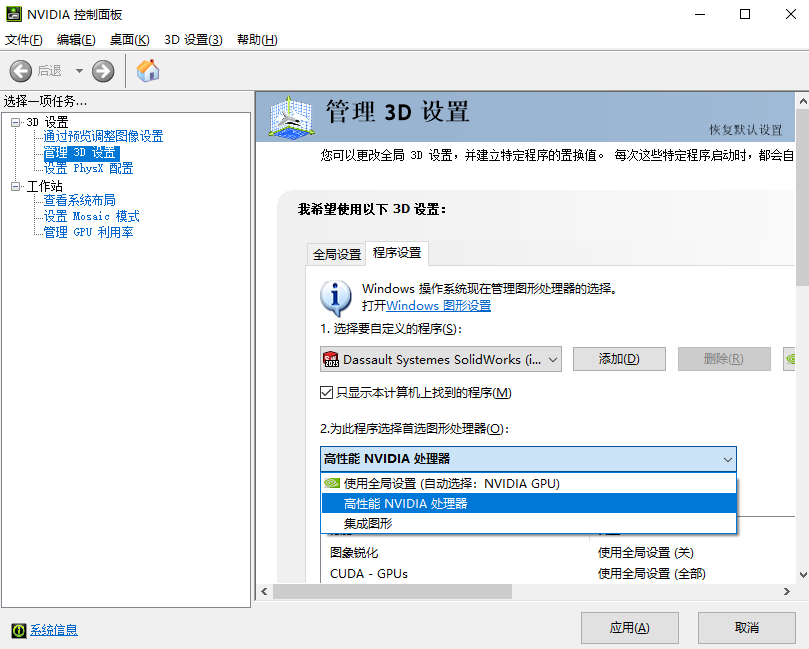Choose 高性能 NVIDIA 处理器 in the list
The width and height of the screenshot is (809, 649).
528,504
